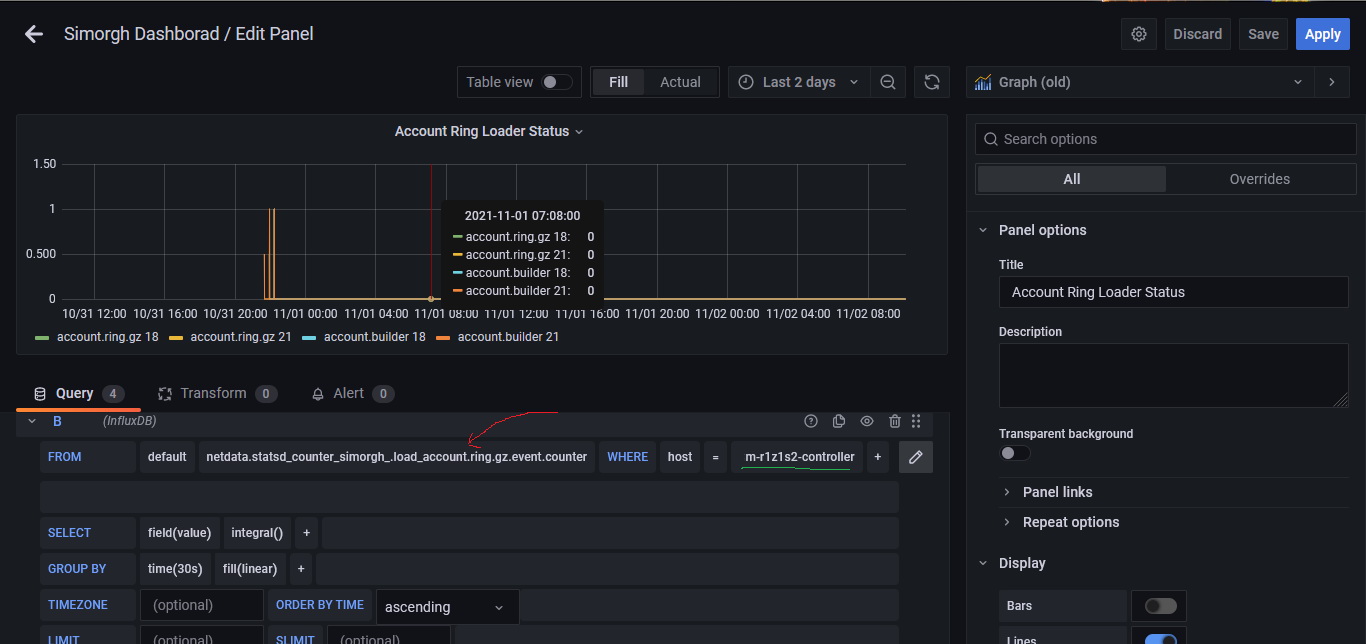Viewport: 1366px width, 644px height.
Task: Click the zoom out time range icon
Action: click(x=887, y=82)
